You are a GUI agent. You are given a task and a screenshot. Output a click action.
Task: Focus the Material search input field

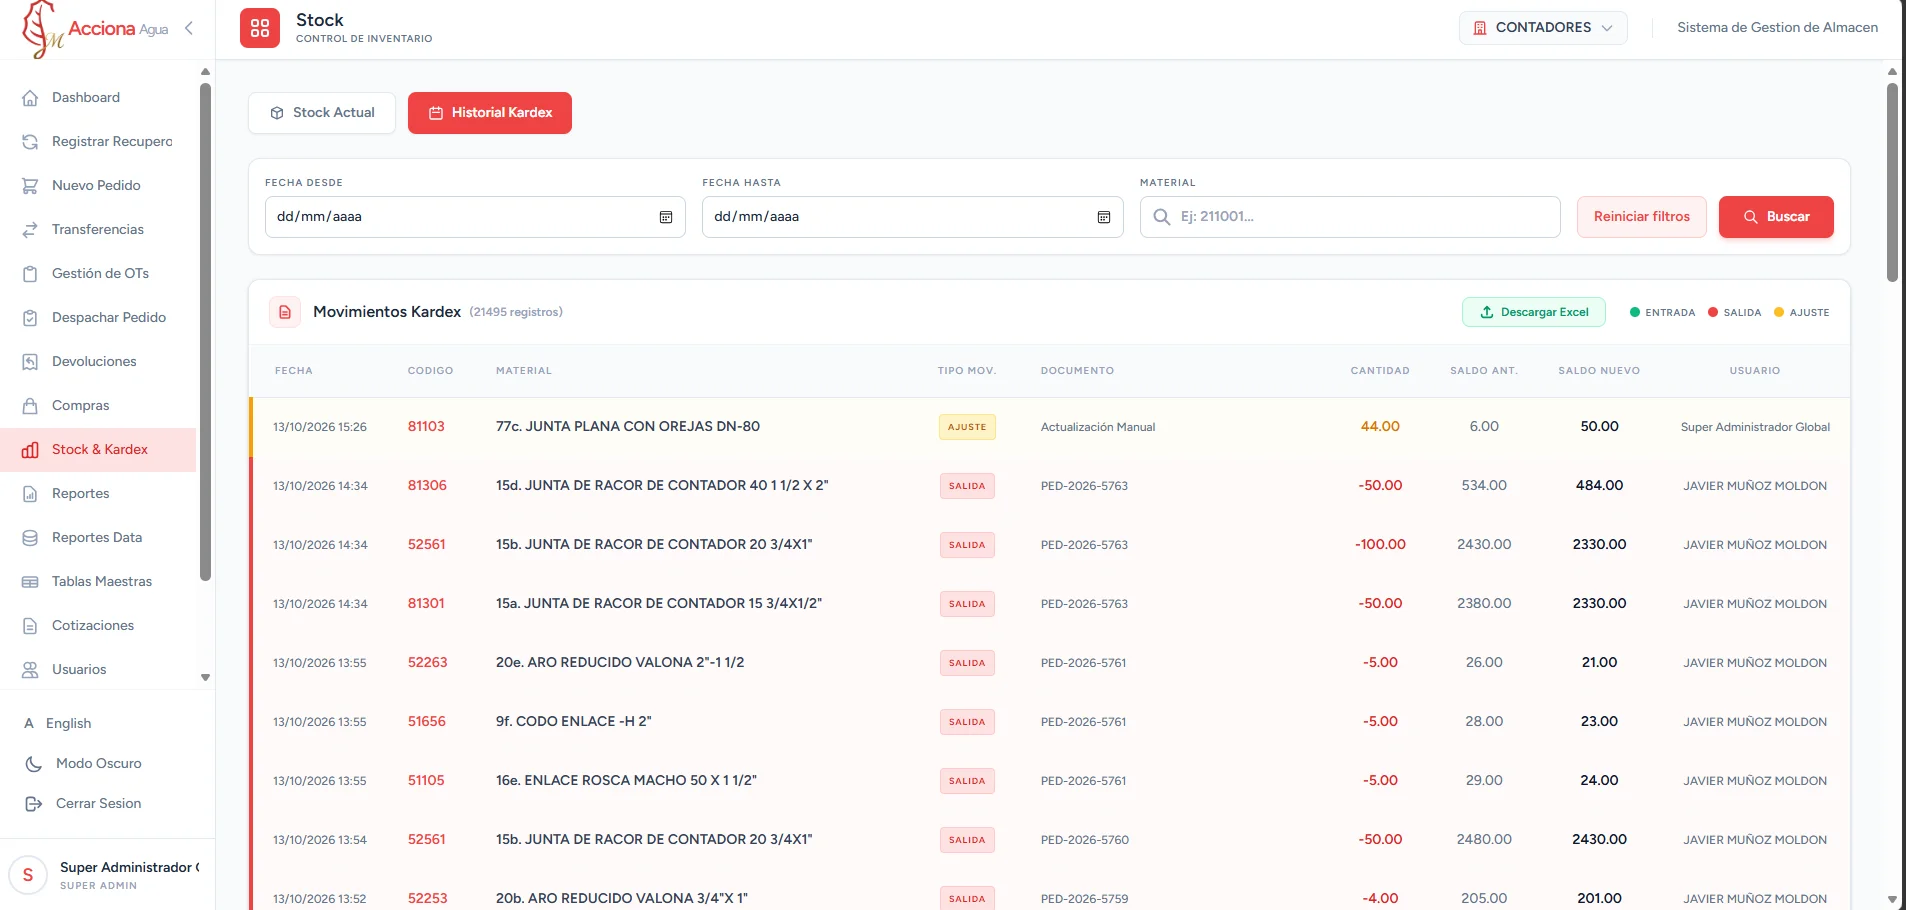coord(1350,217)
